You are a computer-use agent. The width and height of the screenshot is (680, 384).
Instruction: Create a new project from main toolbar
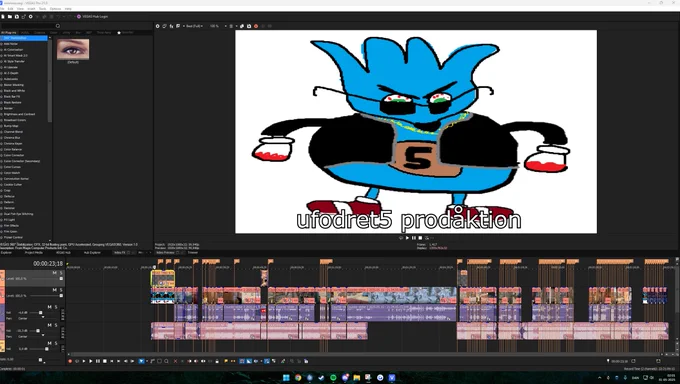[3, 16]
